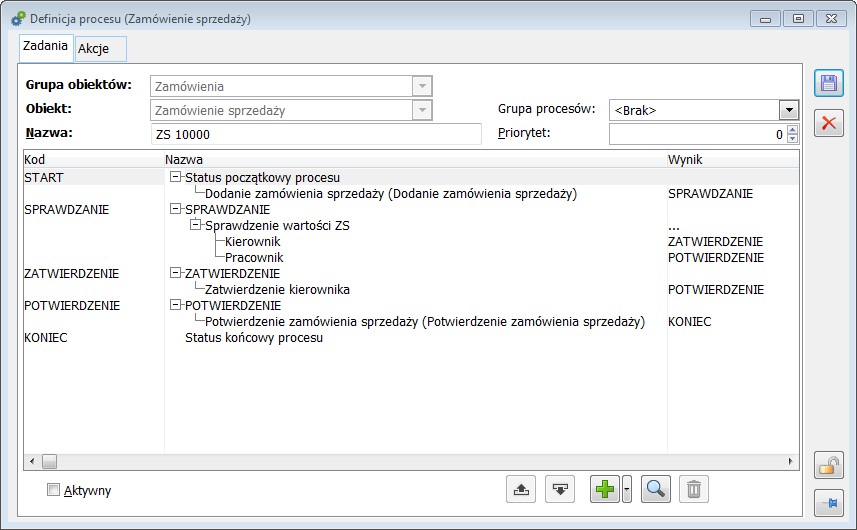
Task: Save the process definition with the floppy disk icon
Action: pyautogui.click(x=829, y=84)
